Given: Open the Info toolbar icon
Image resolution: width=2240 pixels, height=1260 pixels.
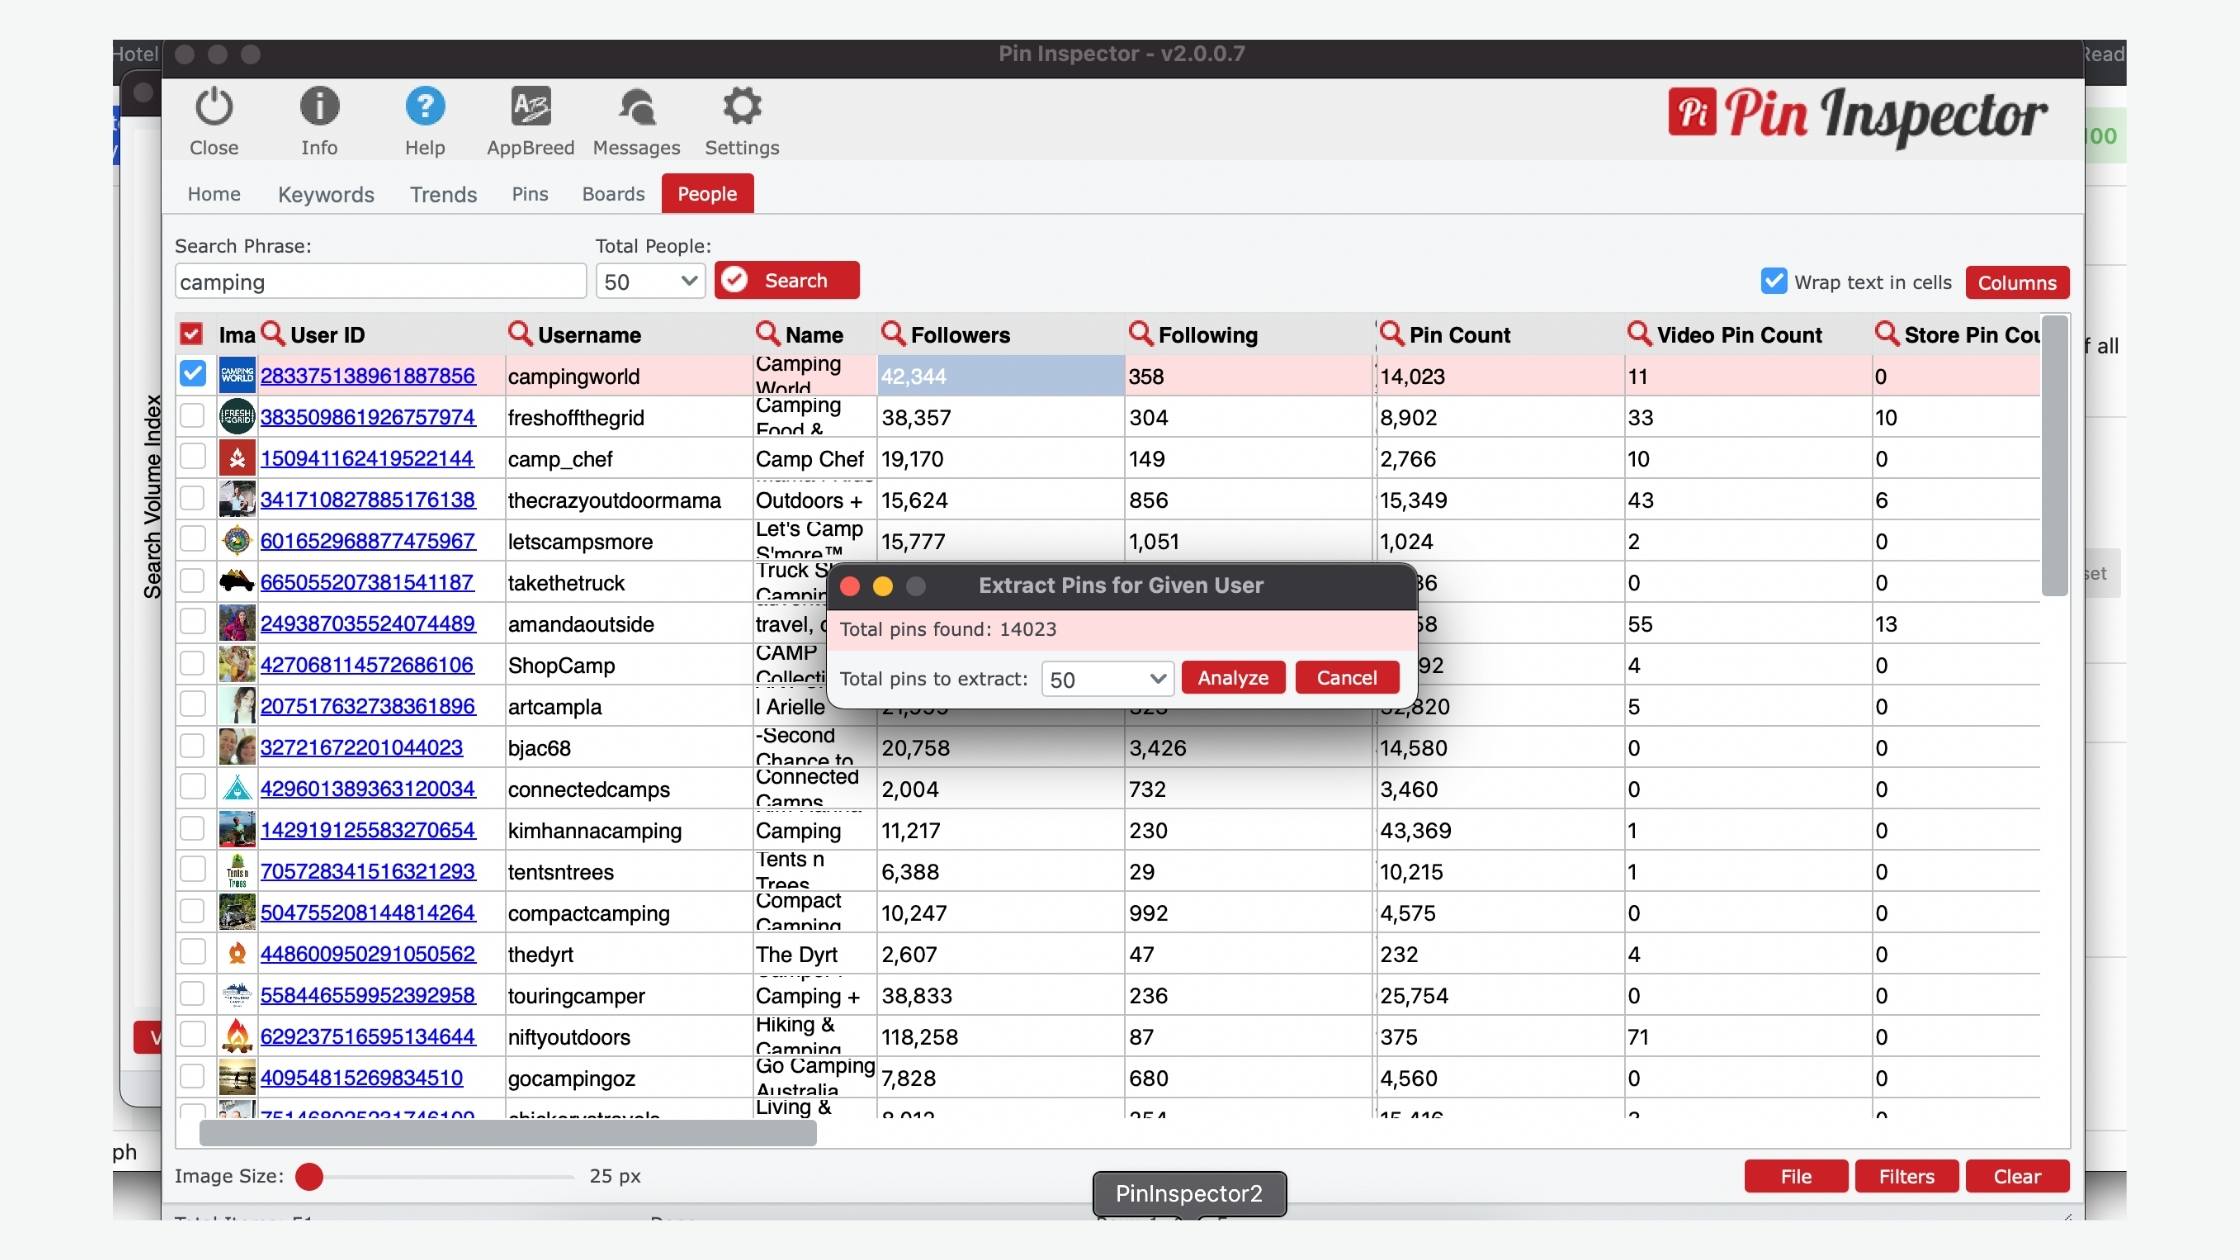Looking at the screenshot, I should pos(319,106).
